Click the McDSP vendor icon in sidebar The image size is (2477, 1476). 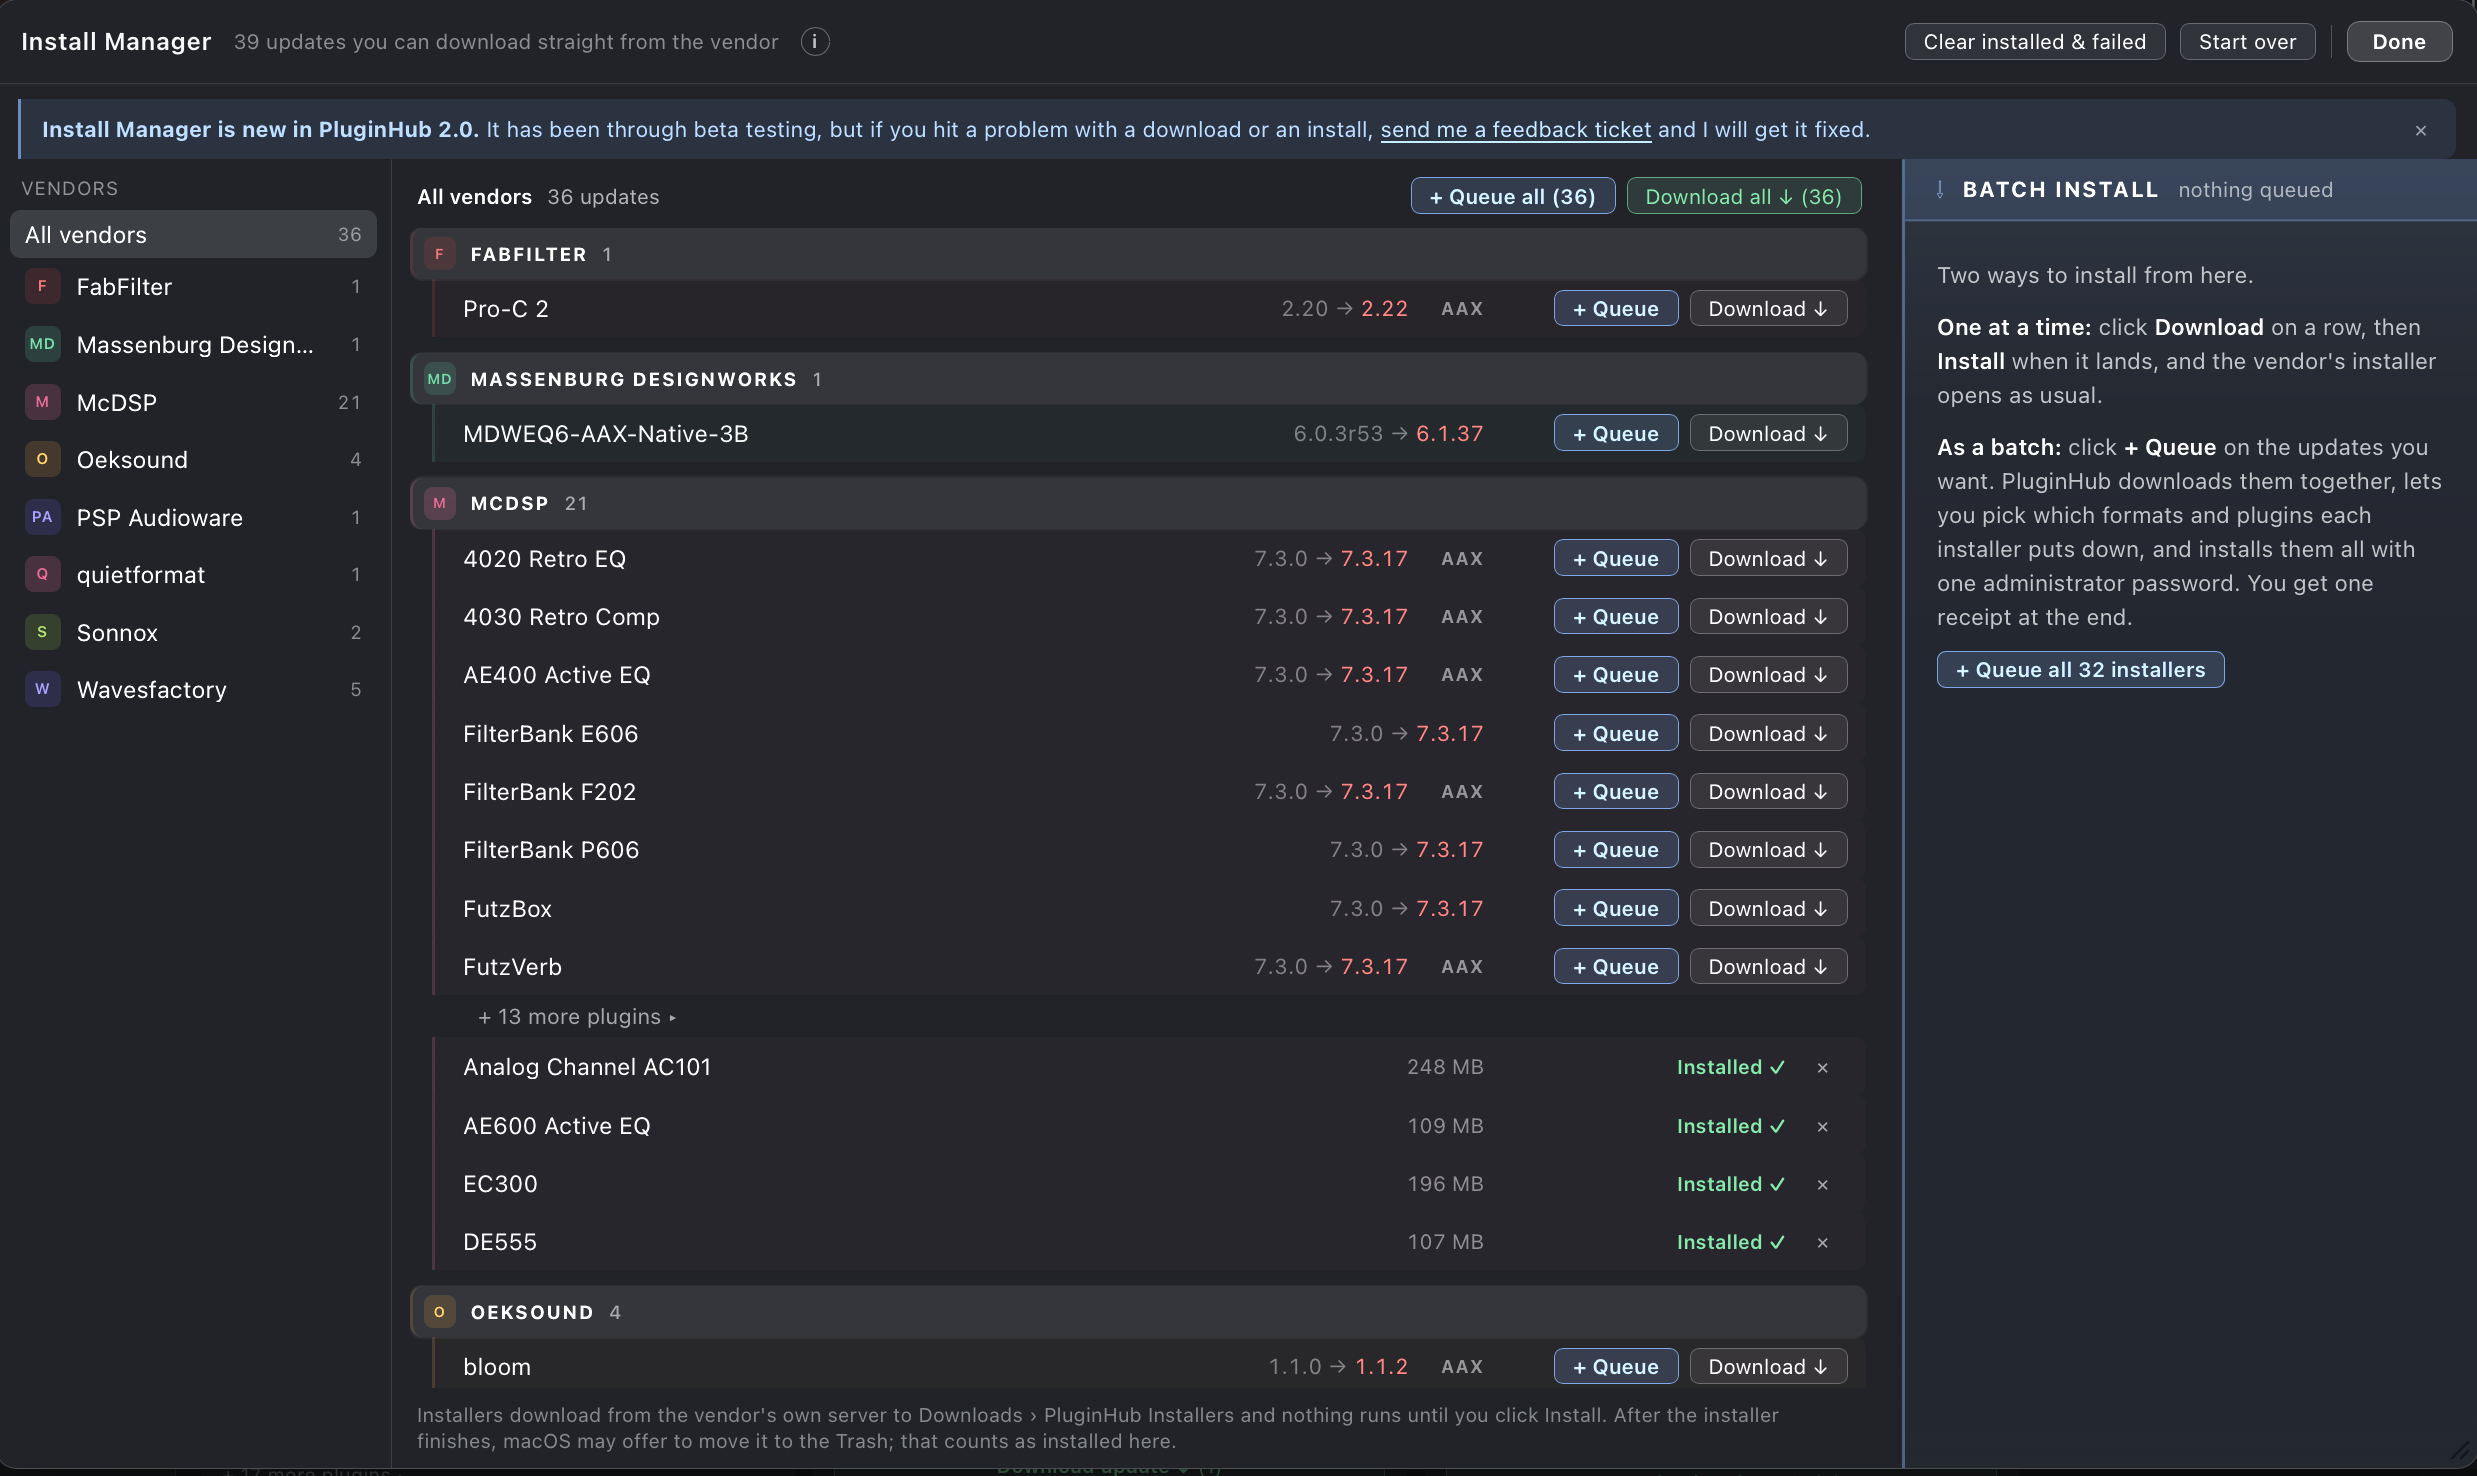pos(42,403)
